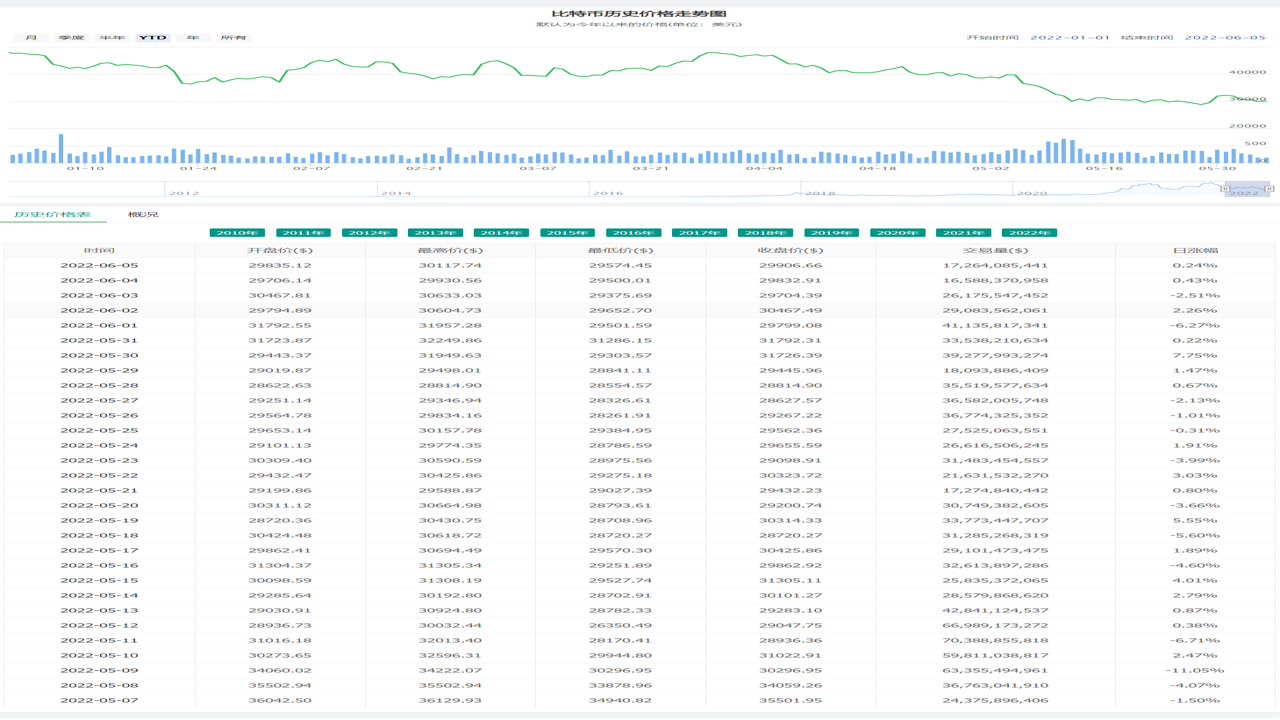Click opening price 36042.50

click(x=280, y=700)
